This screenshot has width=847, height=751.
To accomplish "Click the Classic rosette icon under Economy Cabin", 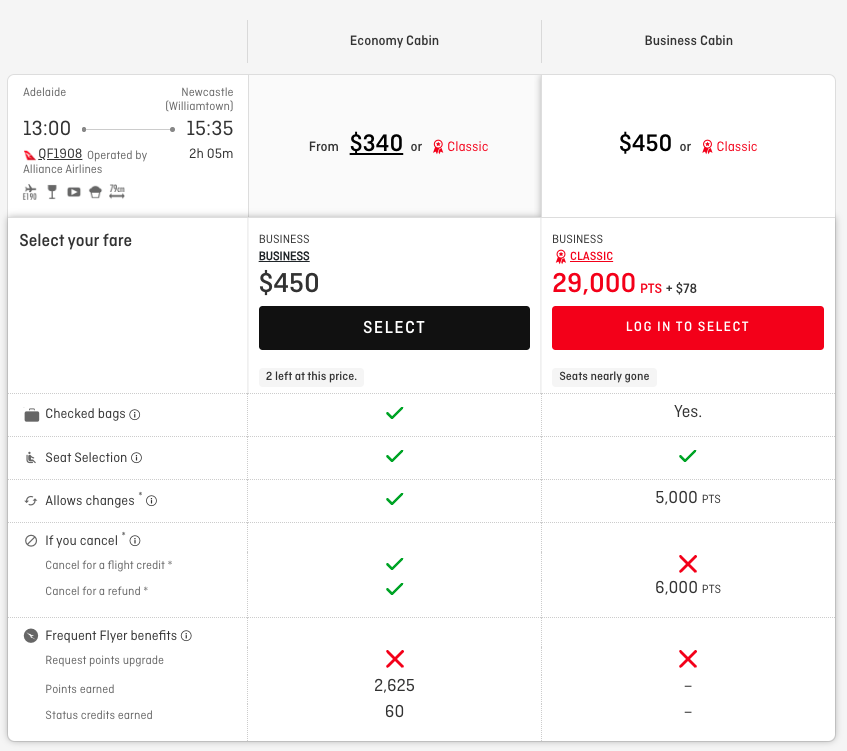I will (438, 146).
